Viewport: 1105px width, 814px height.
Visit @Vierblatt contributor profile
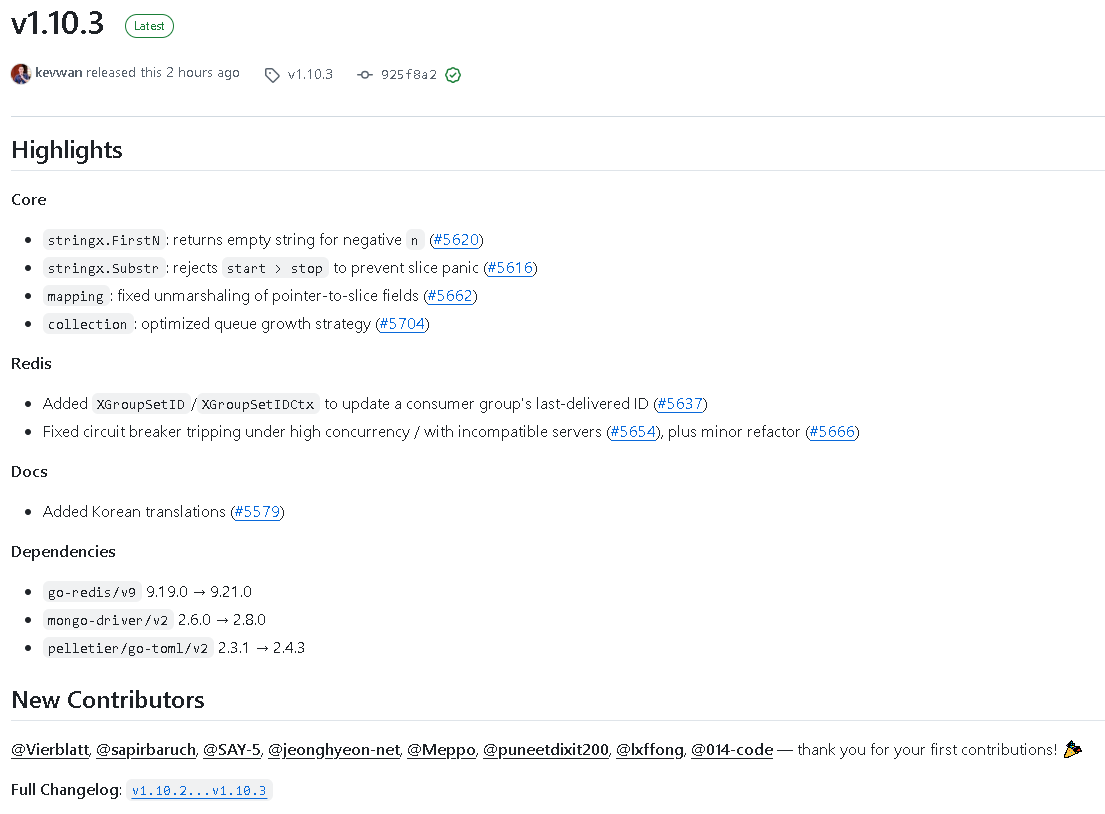(x=50, y=750)
